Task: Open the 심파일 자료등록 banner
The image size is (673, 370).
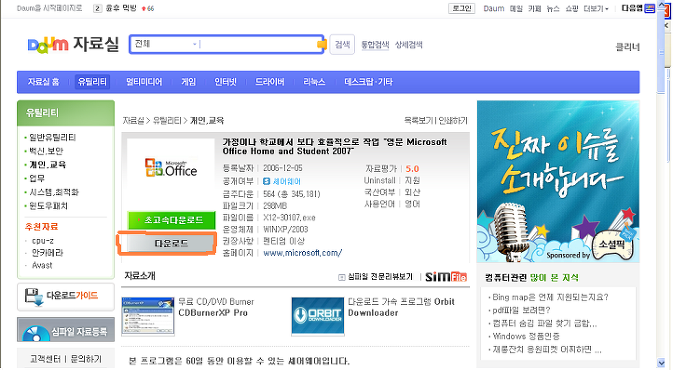Action: point(66,330)
